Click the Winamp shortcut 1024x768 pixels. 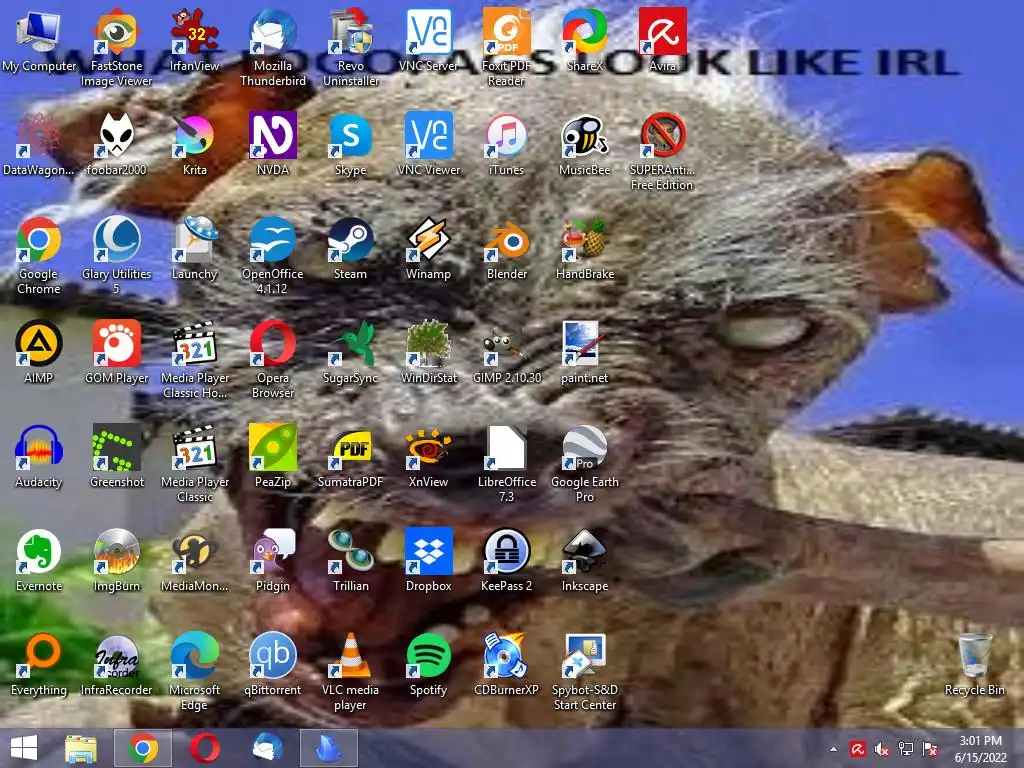point(428,249)
